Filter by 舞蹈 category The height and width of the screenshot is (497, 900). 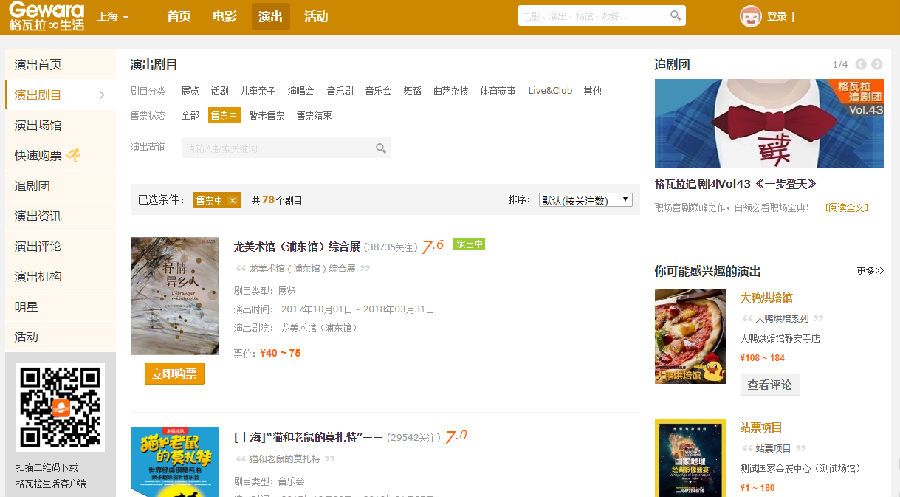click(412, 91)
